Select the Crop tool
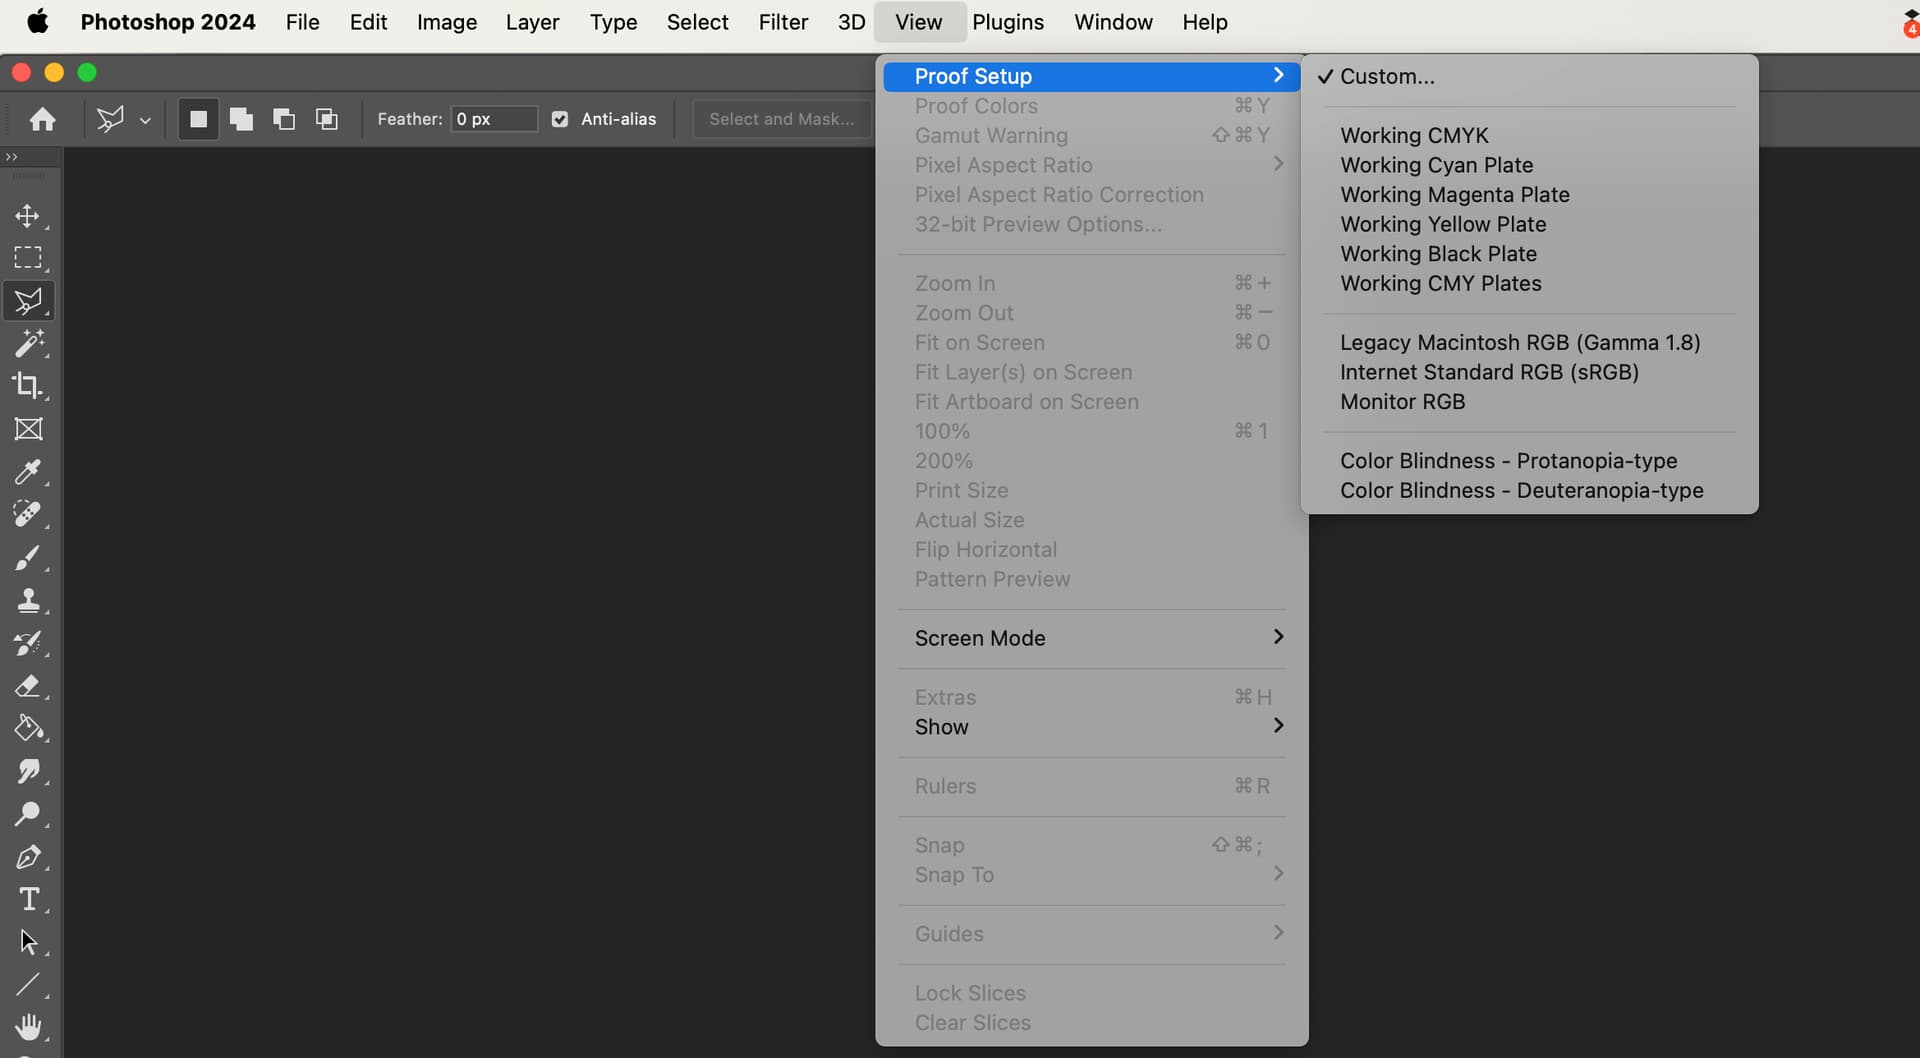This screenshot has height=1058, width=1920. pos(28,386)
